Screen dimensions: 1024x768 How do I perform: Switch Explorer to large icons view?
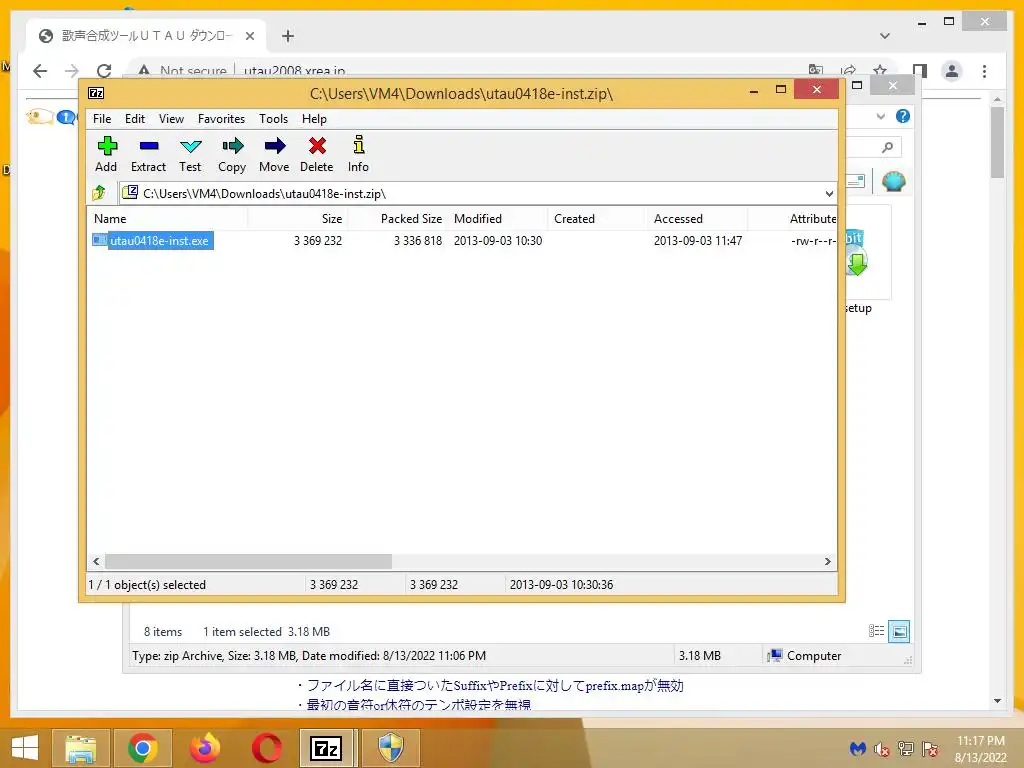pyautogui.click(x=899, y=632)
